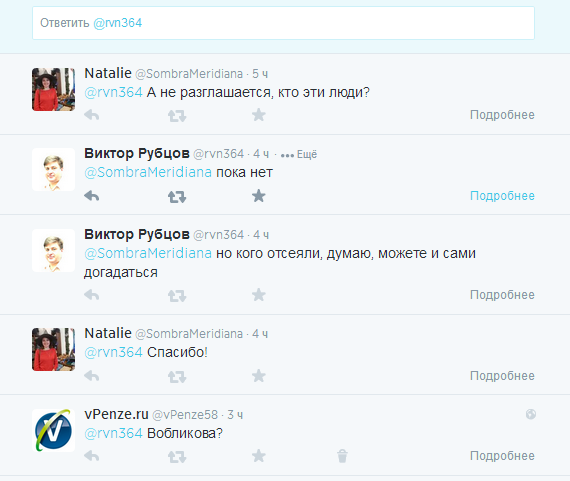Screen dimensions: 570x481
Task: Reply to the 'Спасибо!' tweet
Action: pyautogui.click(x=92, y=376)
